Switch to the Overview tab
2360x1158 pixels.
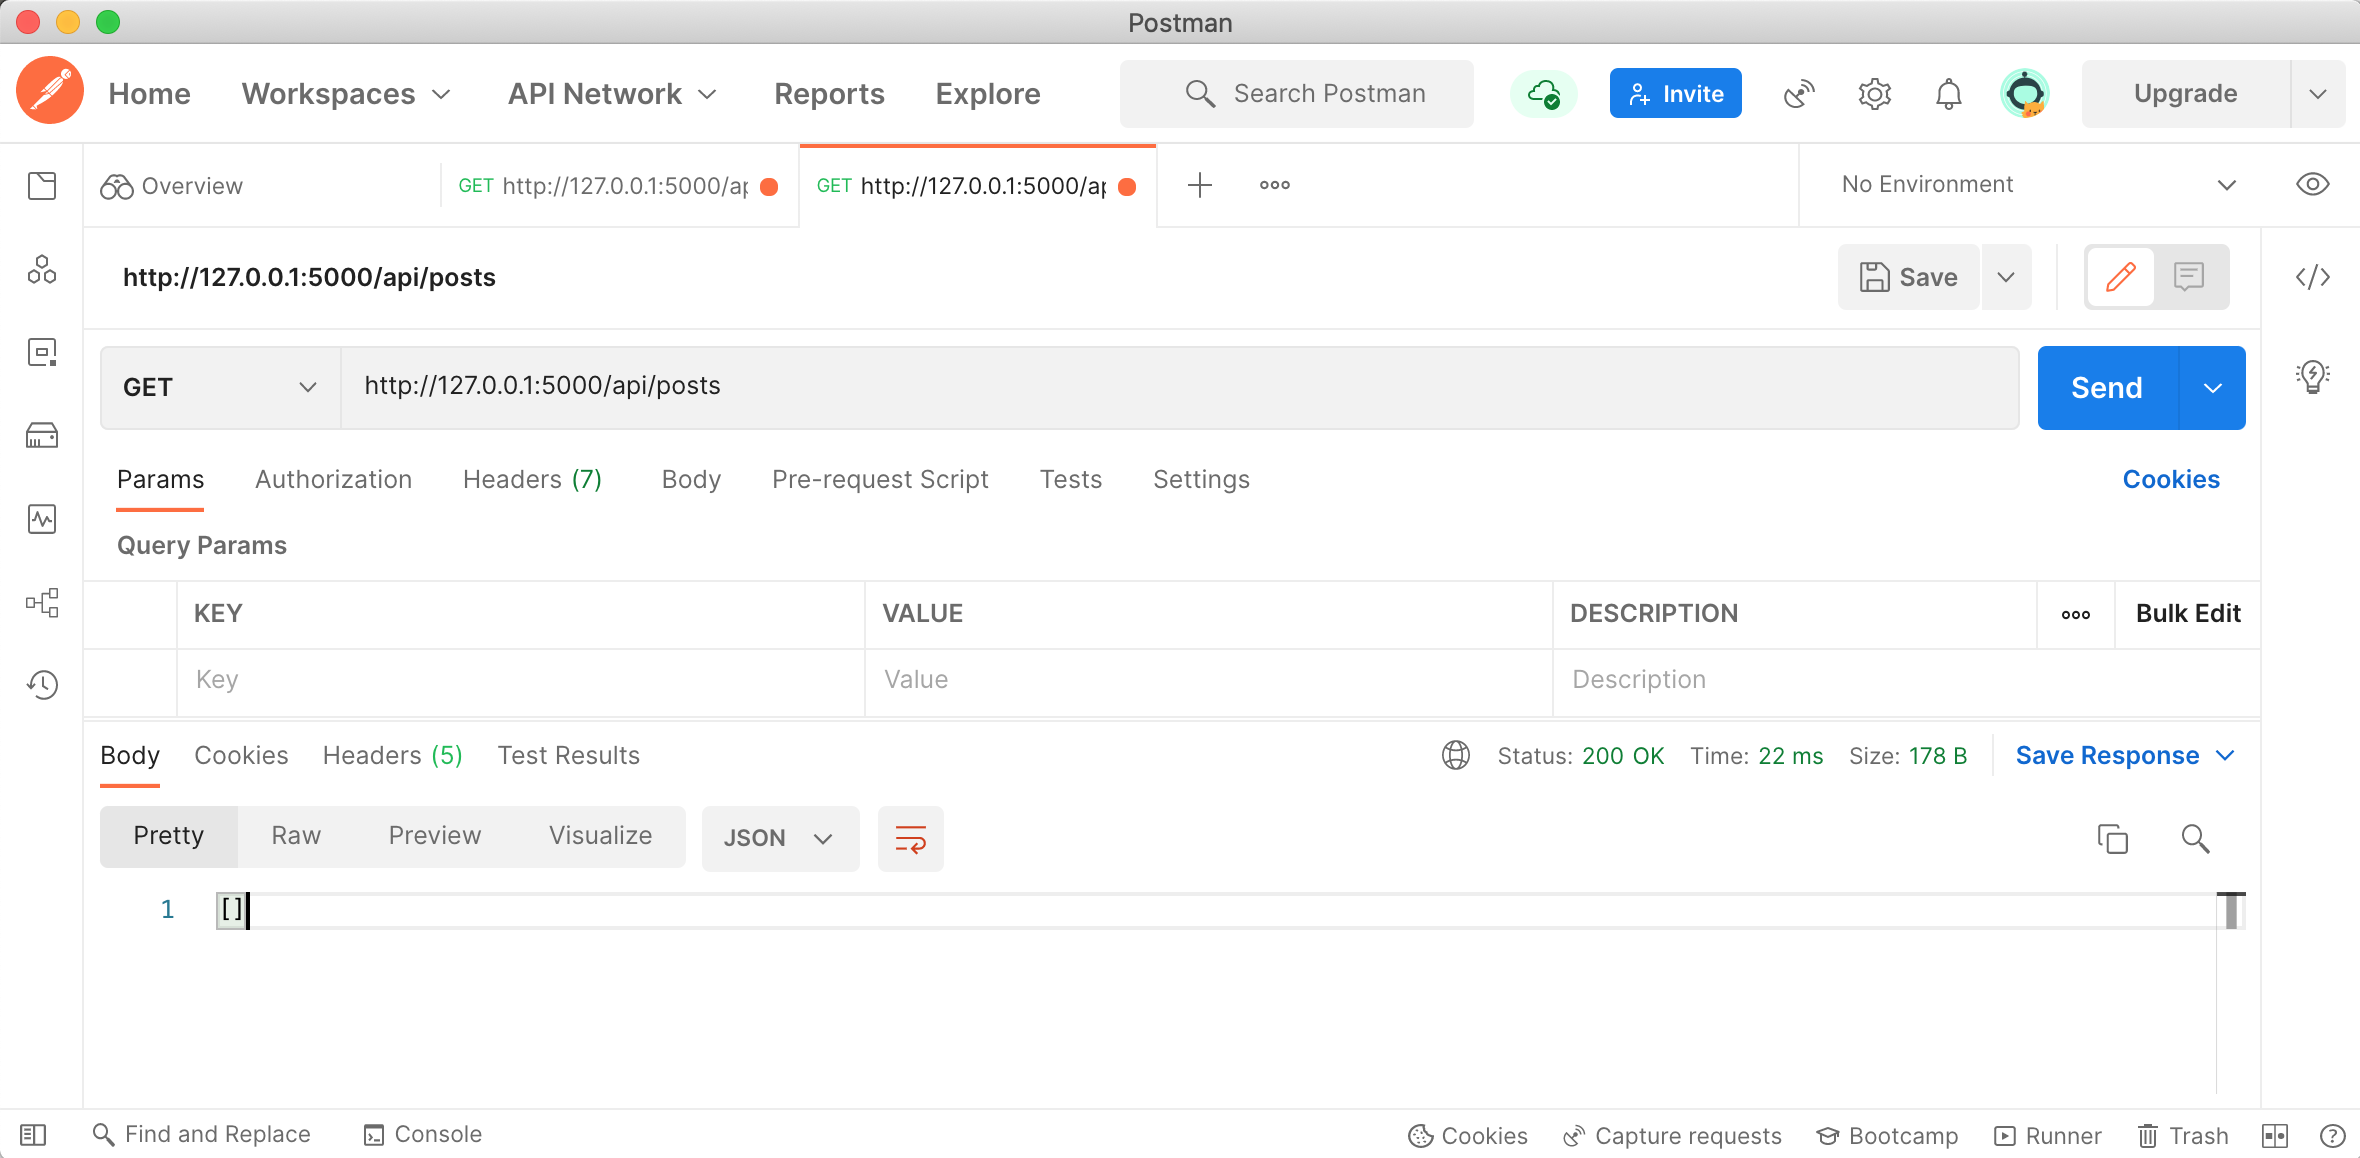(x=172, y=186)
